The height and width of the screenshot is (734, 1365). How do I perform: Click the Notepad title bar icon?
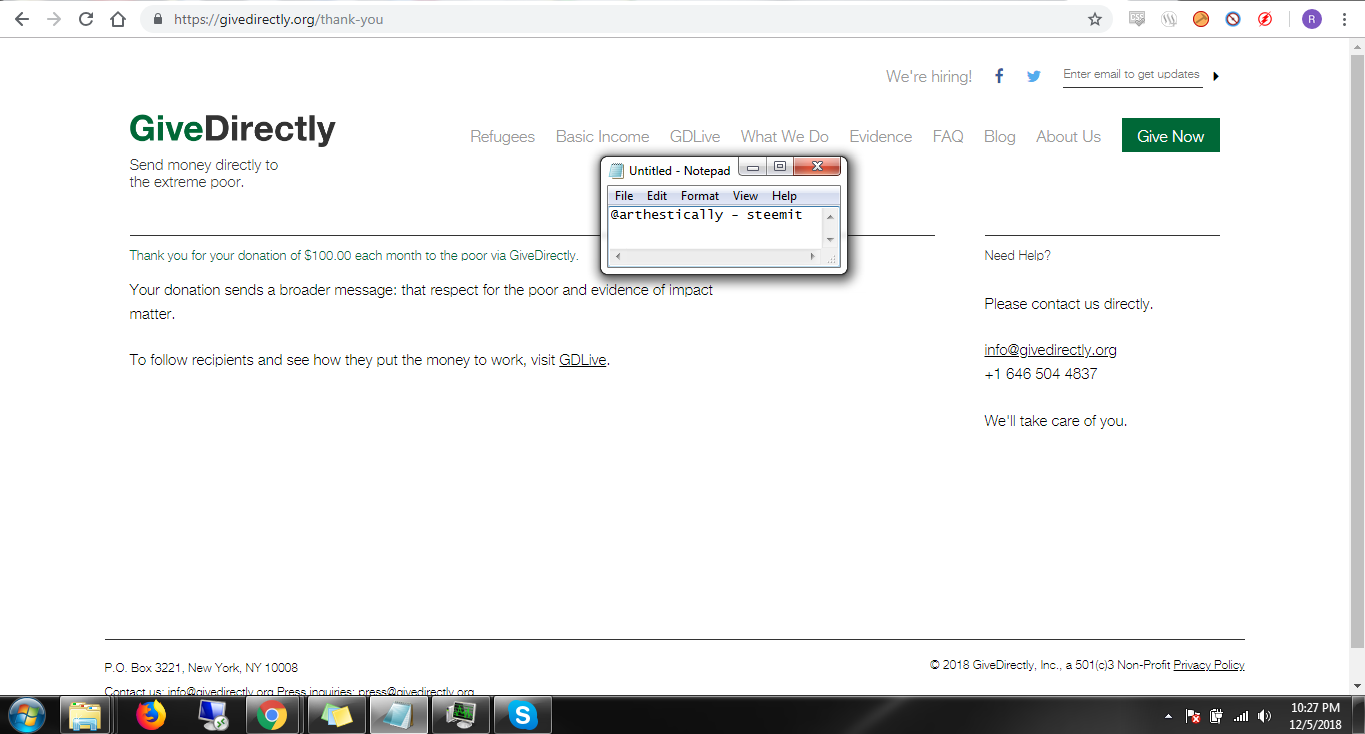click(617, 170)
